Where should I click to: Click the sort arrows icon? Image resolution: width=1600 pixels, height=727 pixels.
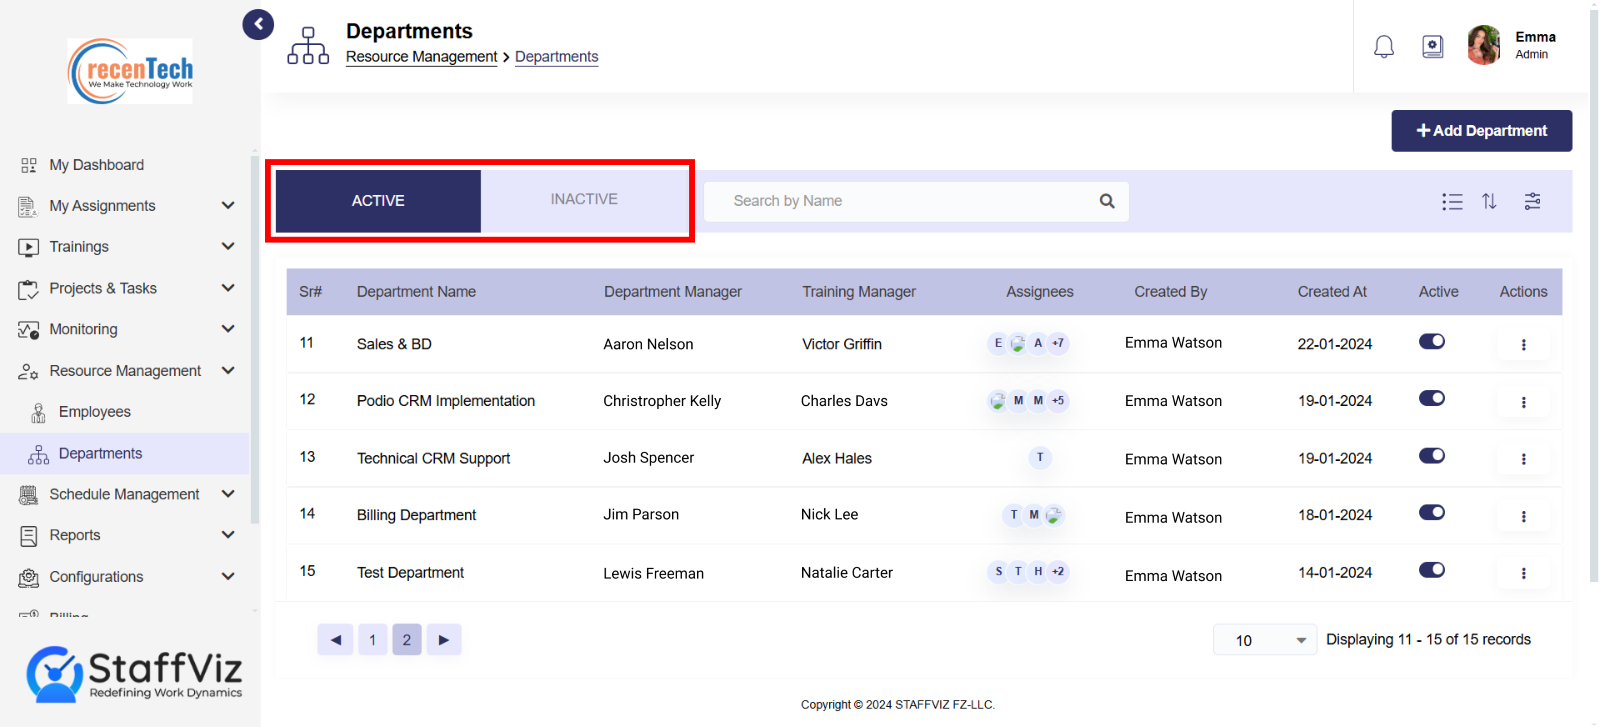tap(1489, 202)
